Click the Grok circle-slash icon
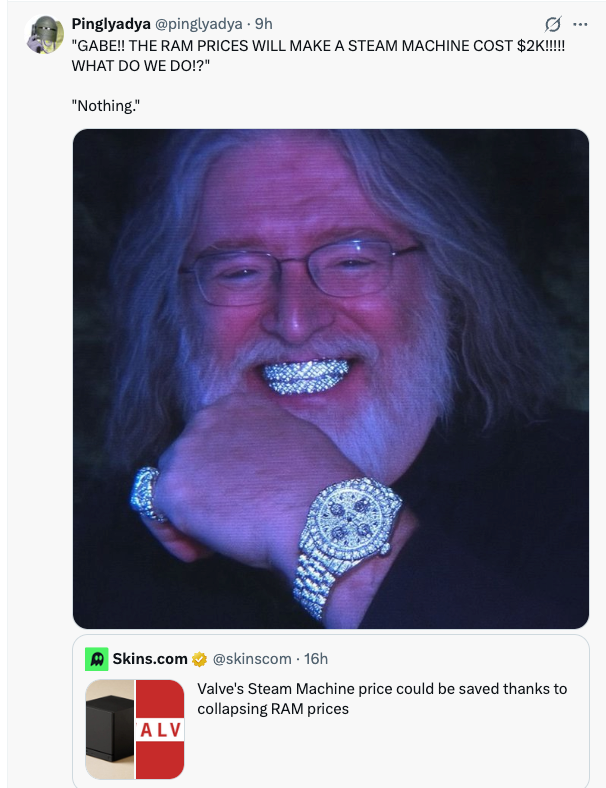The image size is (606, 788). pyautogui.click(x=551, y=23)
